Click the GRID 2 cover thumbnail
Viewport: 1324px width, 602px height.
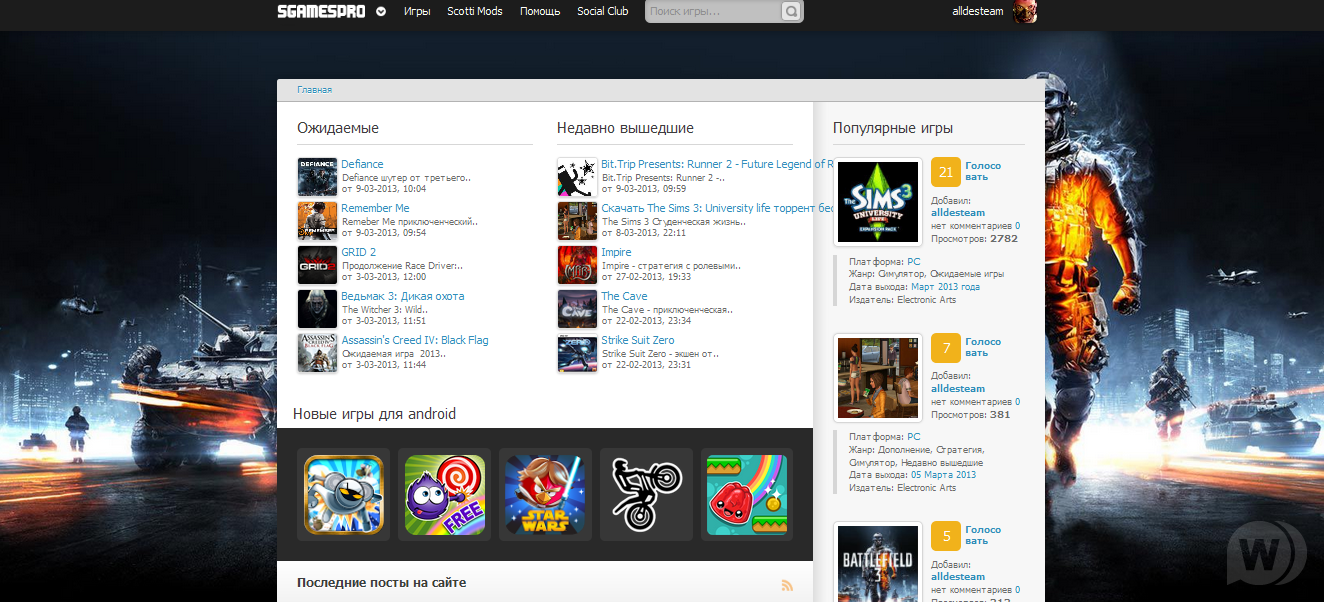click(317, 265)
